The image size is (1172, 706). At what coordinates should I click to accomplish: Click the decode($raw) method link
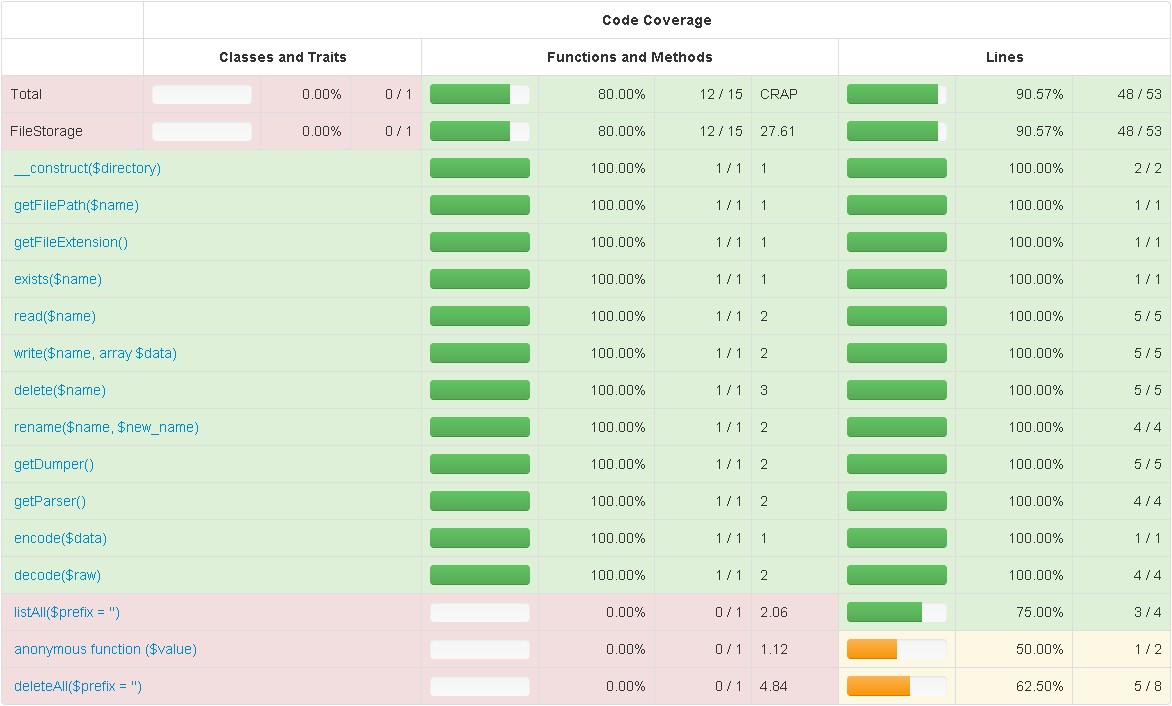pyautogui.click(x=57, y=575)
